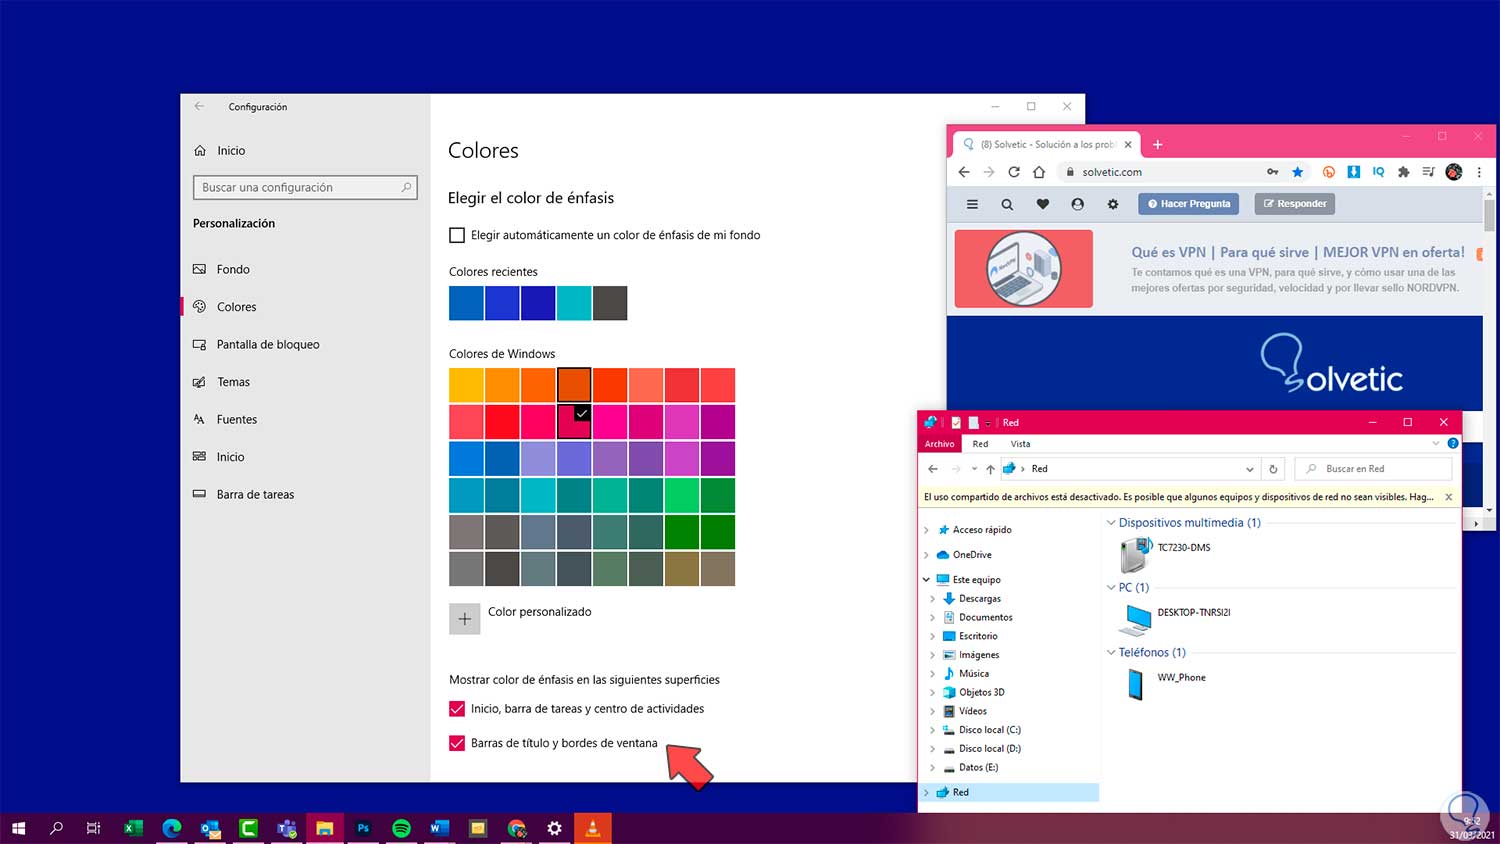1500x844 pixels.
Task: Click the Hacer Pregunta button
Action: coord(1188,204)
